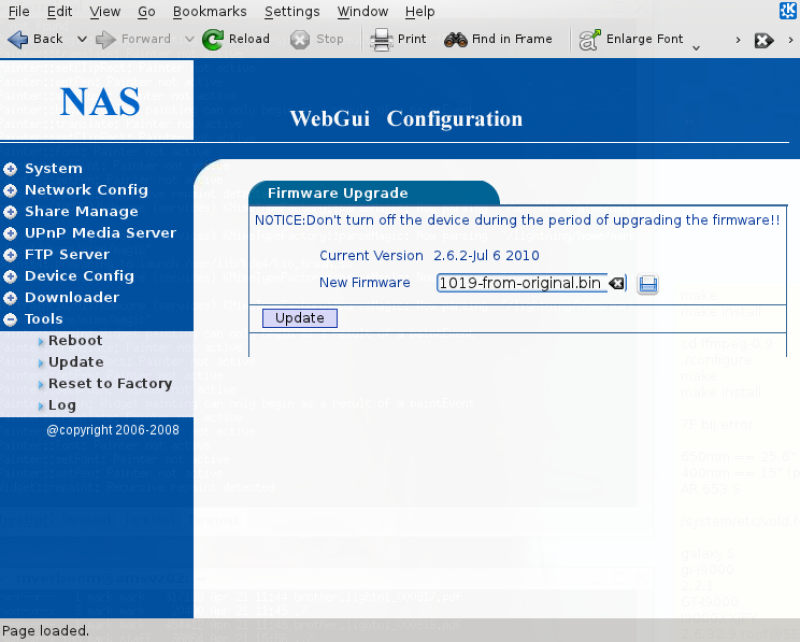Click the Forward arrow icon
This screenshot has width=800, height=642.
pos(106,39)
